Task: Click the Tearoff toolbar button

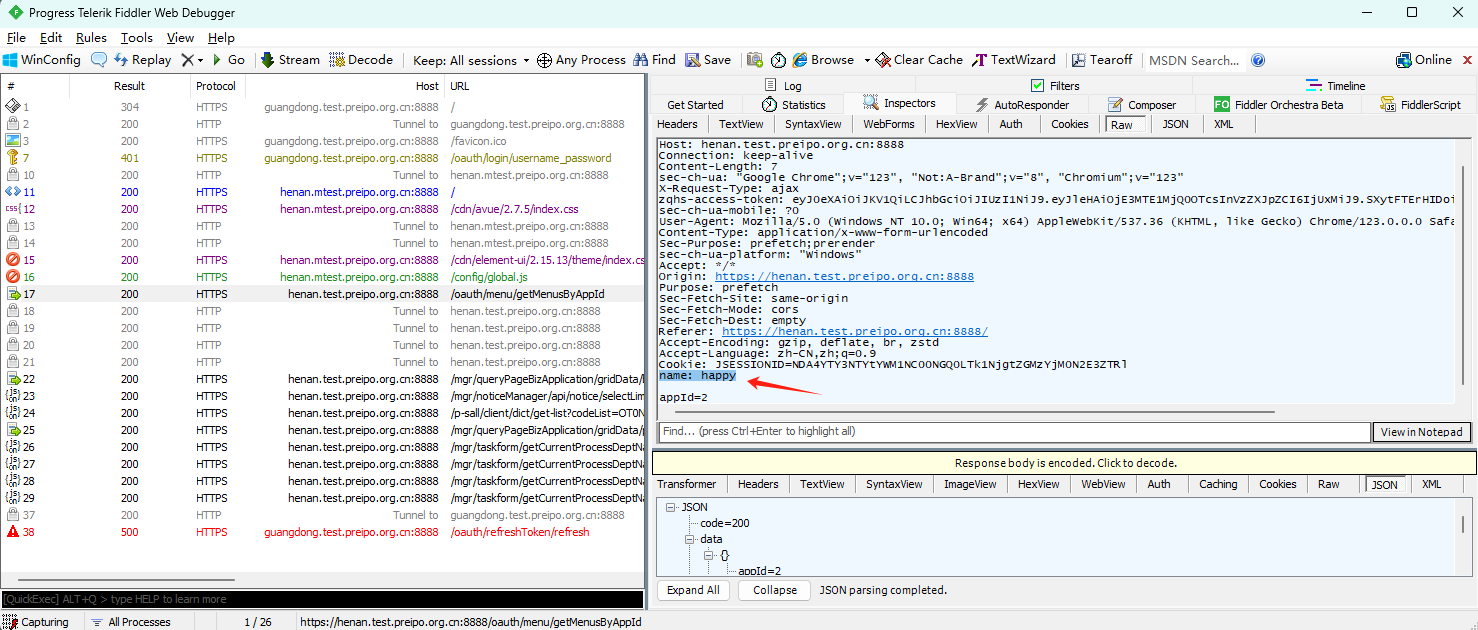Action: point(1101,60)
